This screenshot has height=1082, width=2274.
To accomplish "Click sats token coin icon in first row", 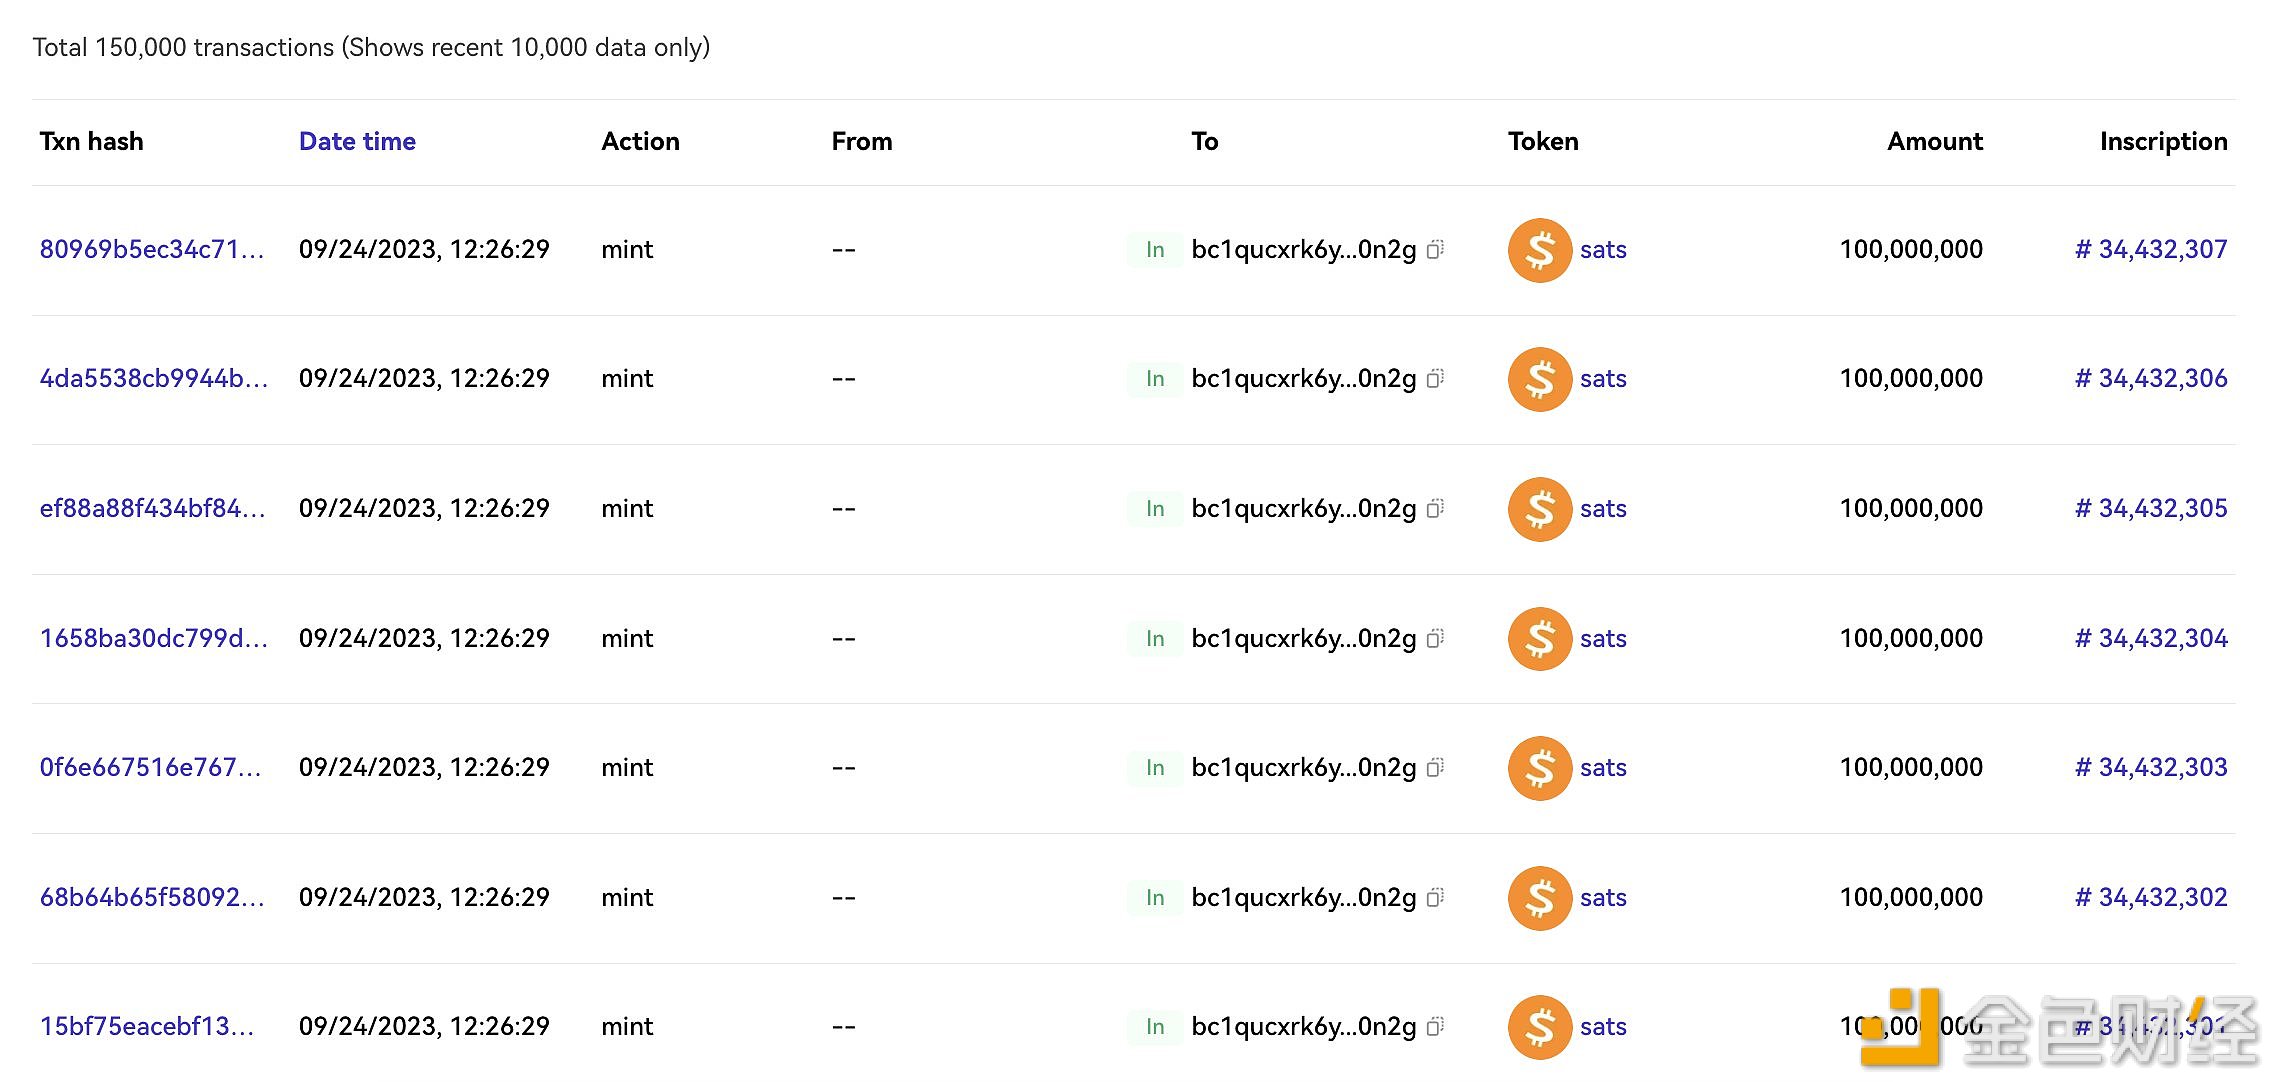I will pyautogui.click(x=1540, y=250).
